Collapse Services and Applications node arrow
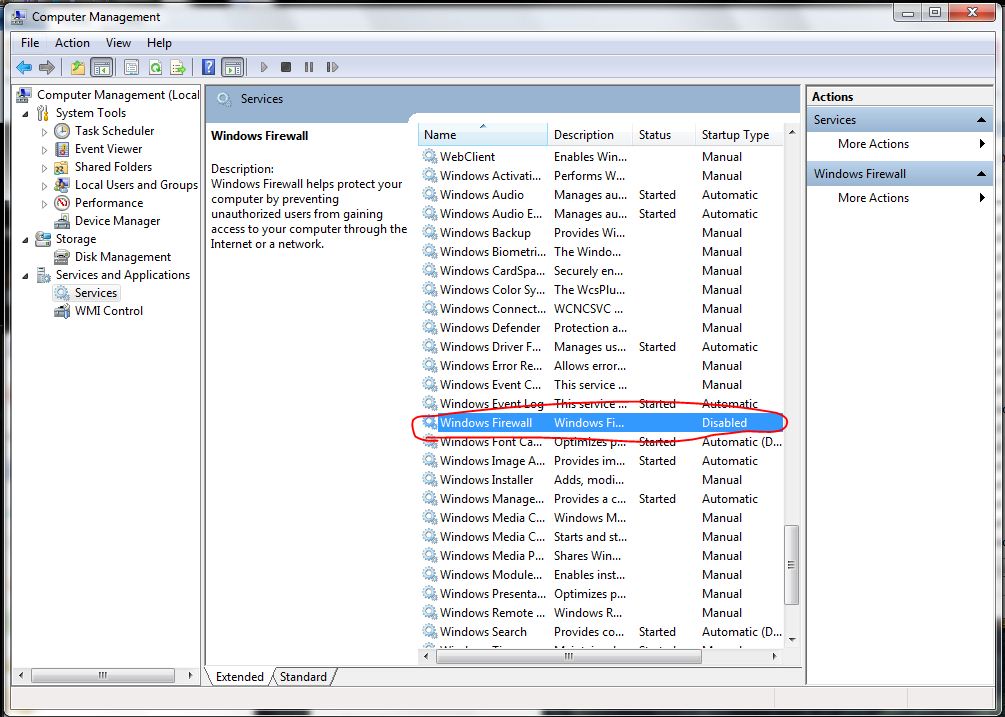1005x717 pixels. click(26, 276)
